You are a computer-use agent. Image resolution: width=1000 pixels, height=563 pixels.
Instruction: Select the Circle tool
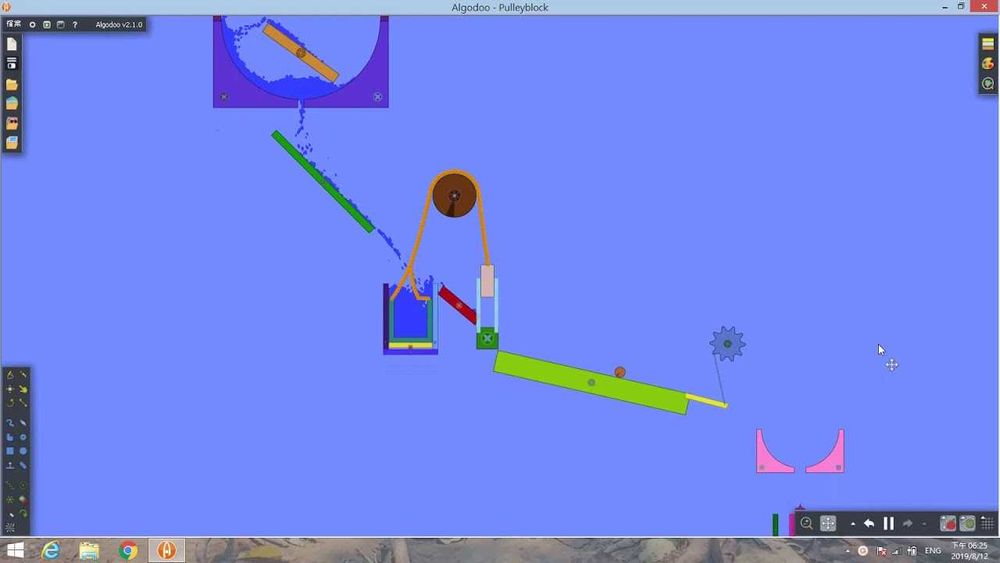point(24,451)
